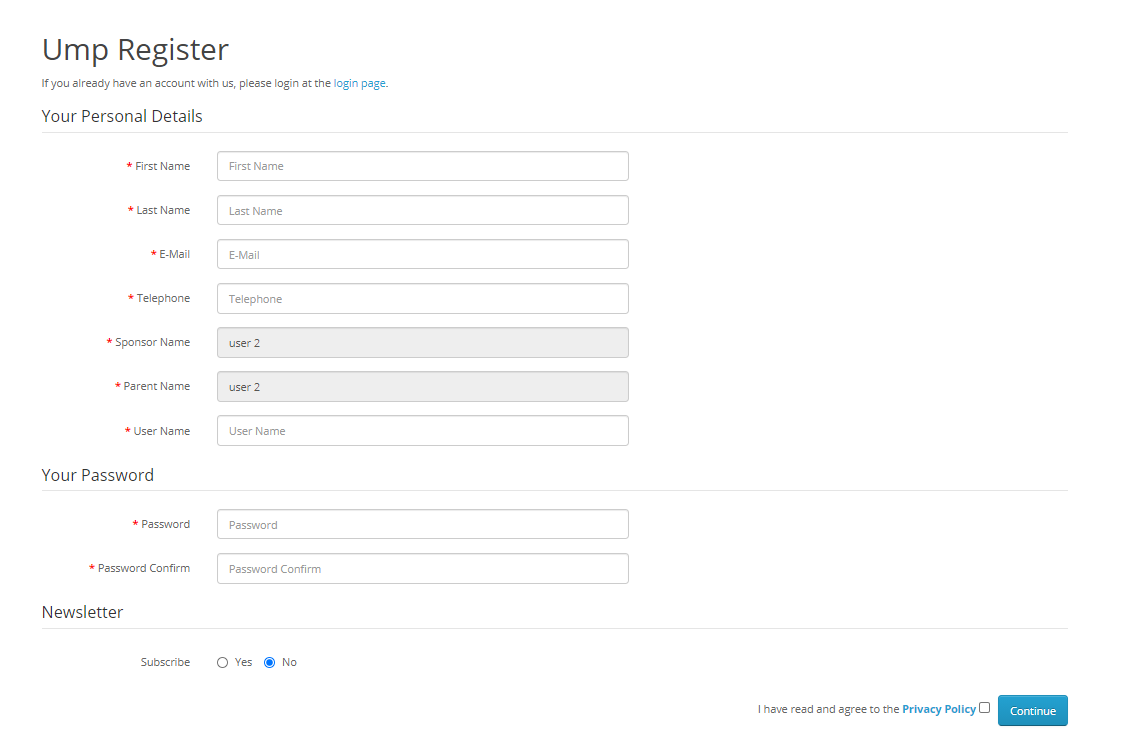Click the greyed-out Parent Name field
Screen dimensions: 1128x749
coord(422,386)
